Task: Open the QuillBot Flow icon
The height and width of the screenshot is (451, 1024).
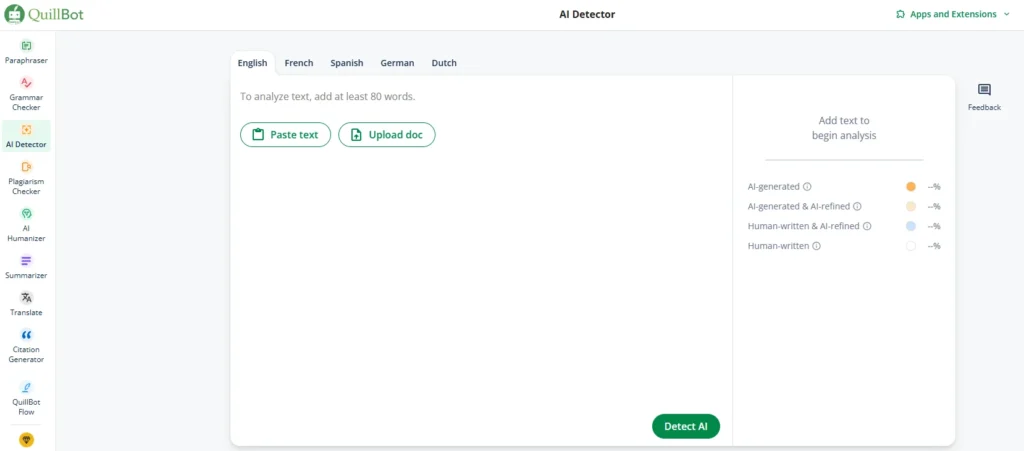Action: coord(26,387)
